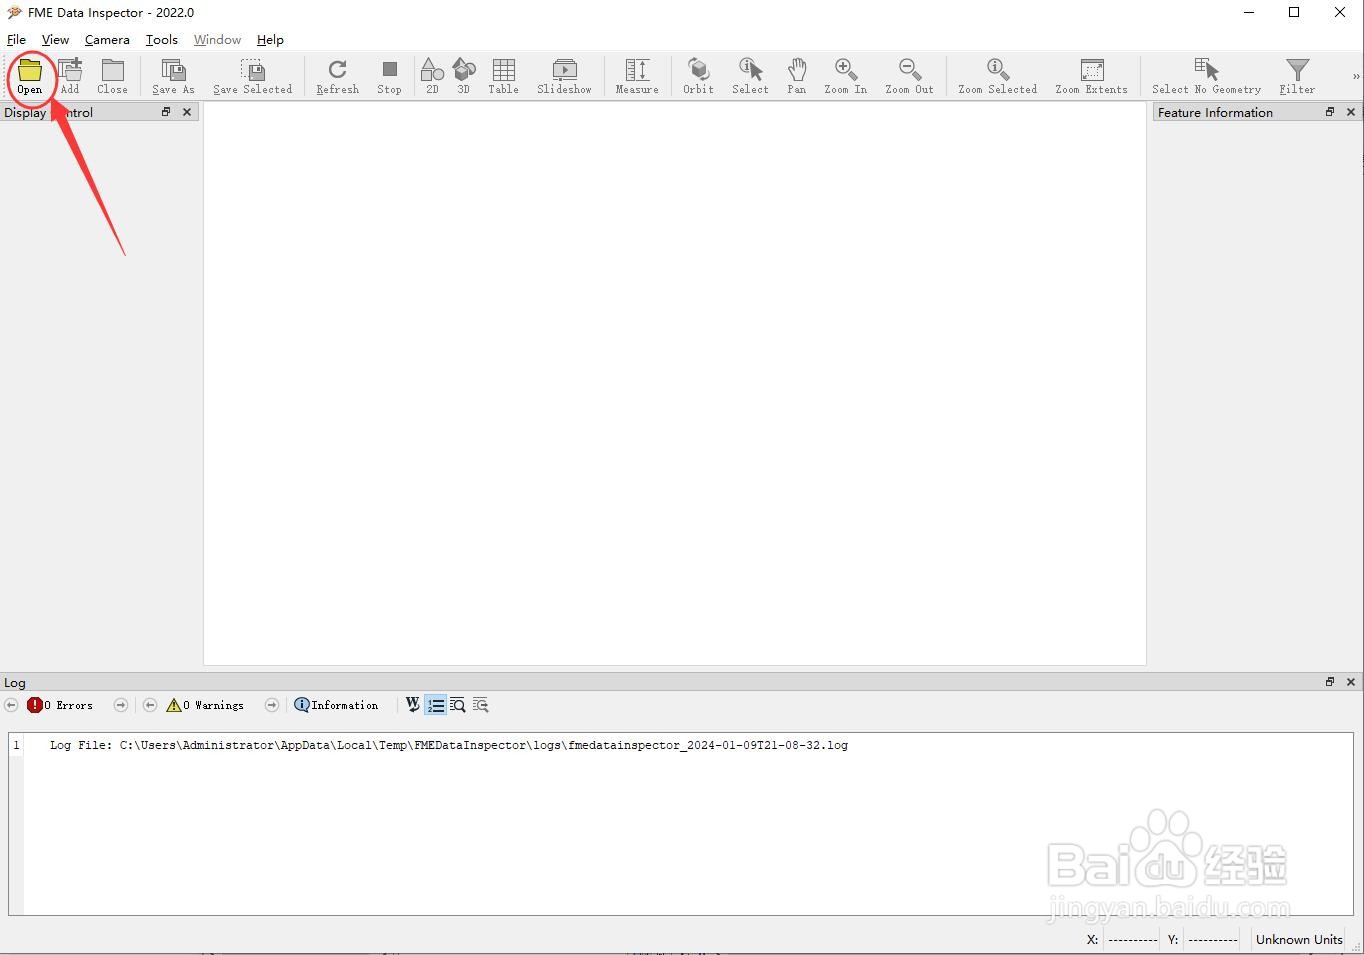The height and width of the screenshot is (955, 1364).
Task: Click the Refresh icon
Action: (x=337, y=76)
